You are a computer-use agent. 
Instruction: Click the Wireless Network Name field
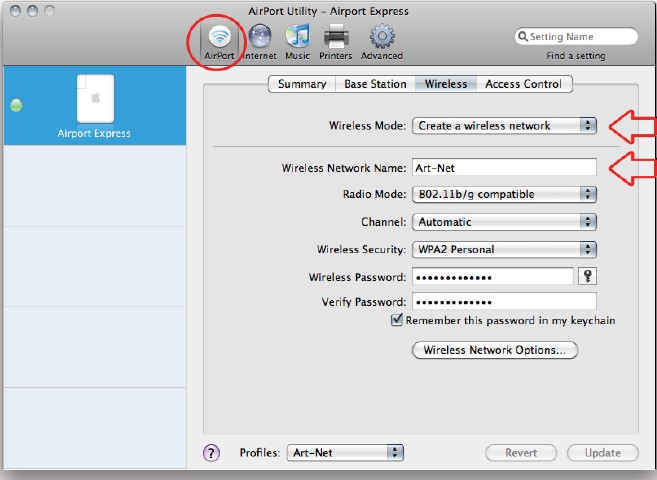coord(504,168)
